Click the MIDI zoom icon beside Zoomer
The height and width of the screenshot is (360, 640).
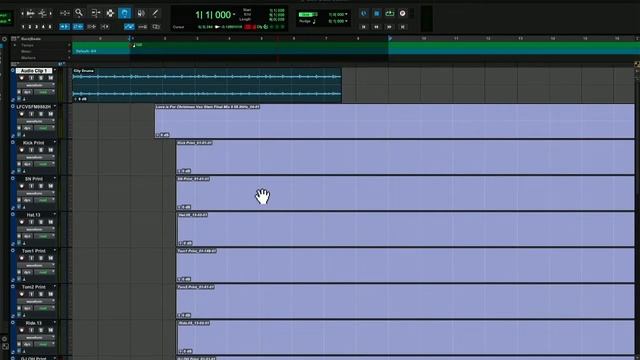(42, 13)
